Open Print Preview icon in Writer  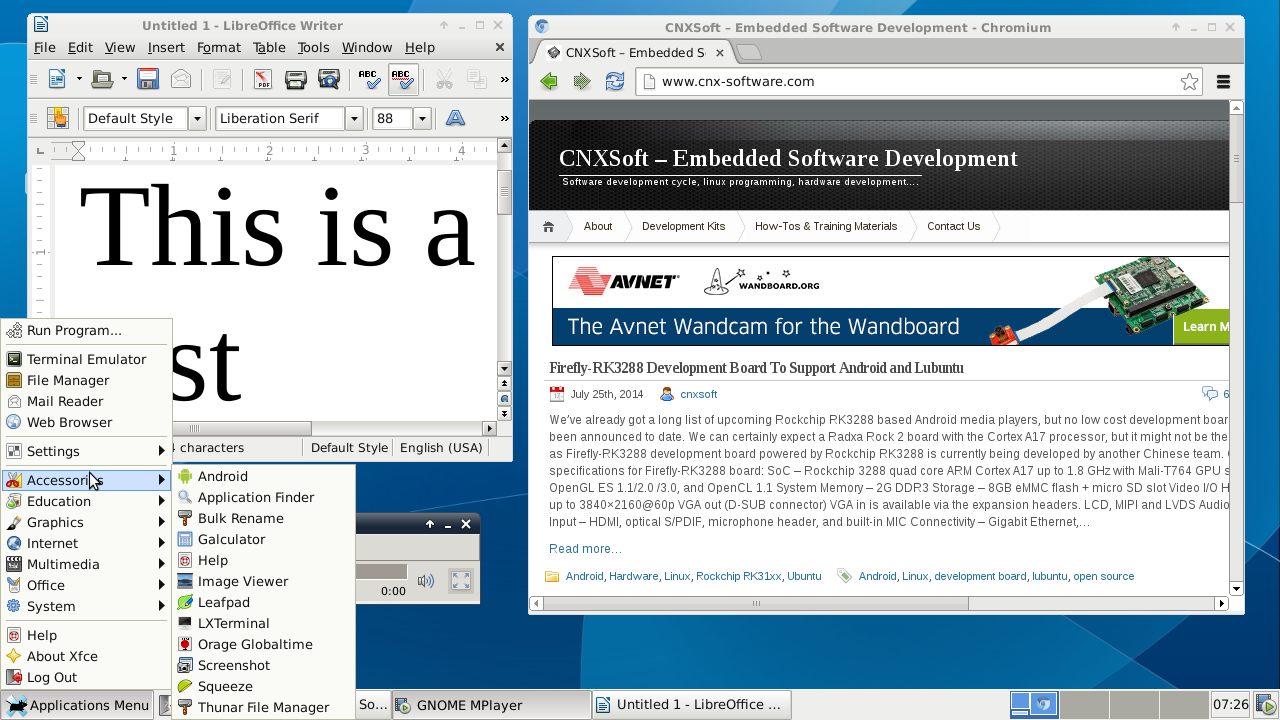coord(328,78)
